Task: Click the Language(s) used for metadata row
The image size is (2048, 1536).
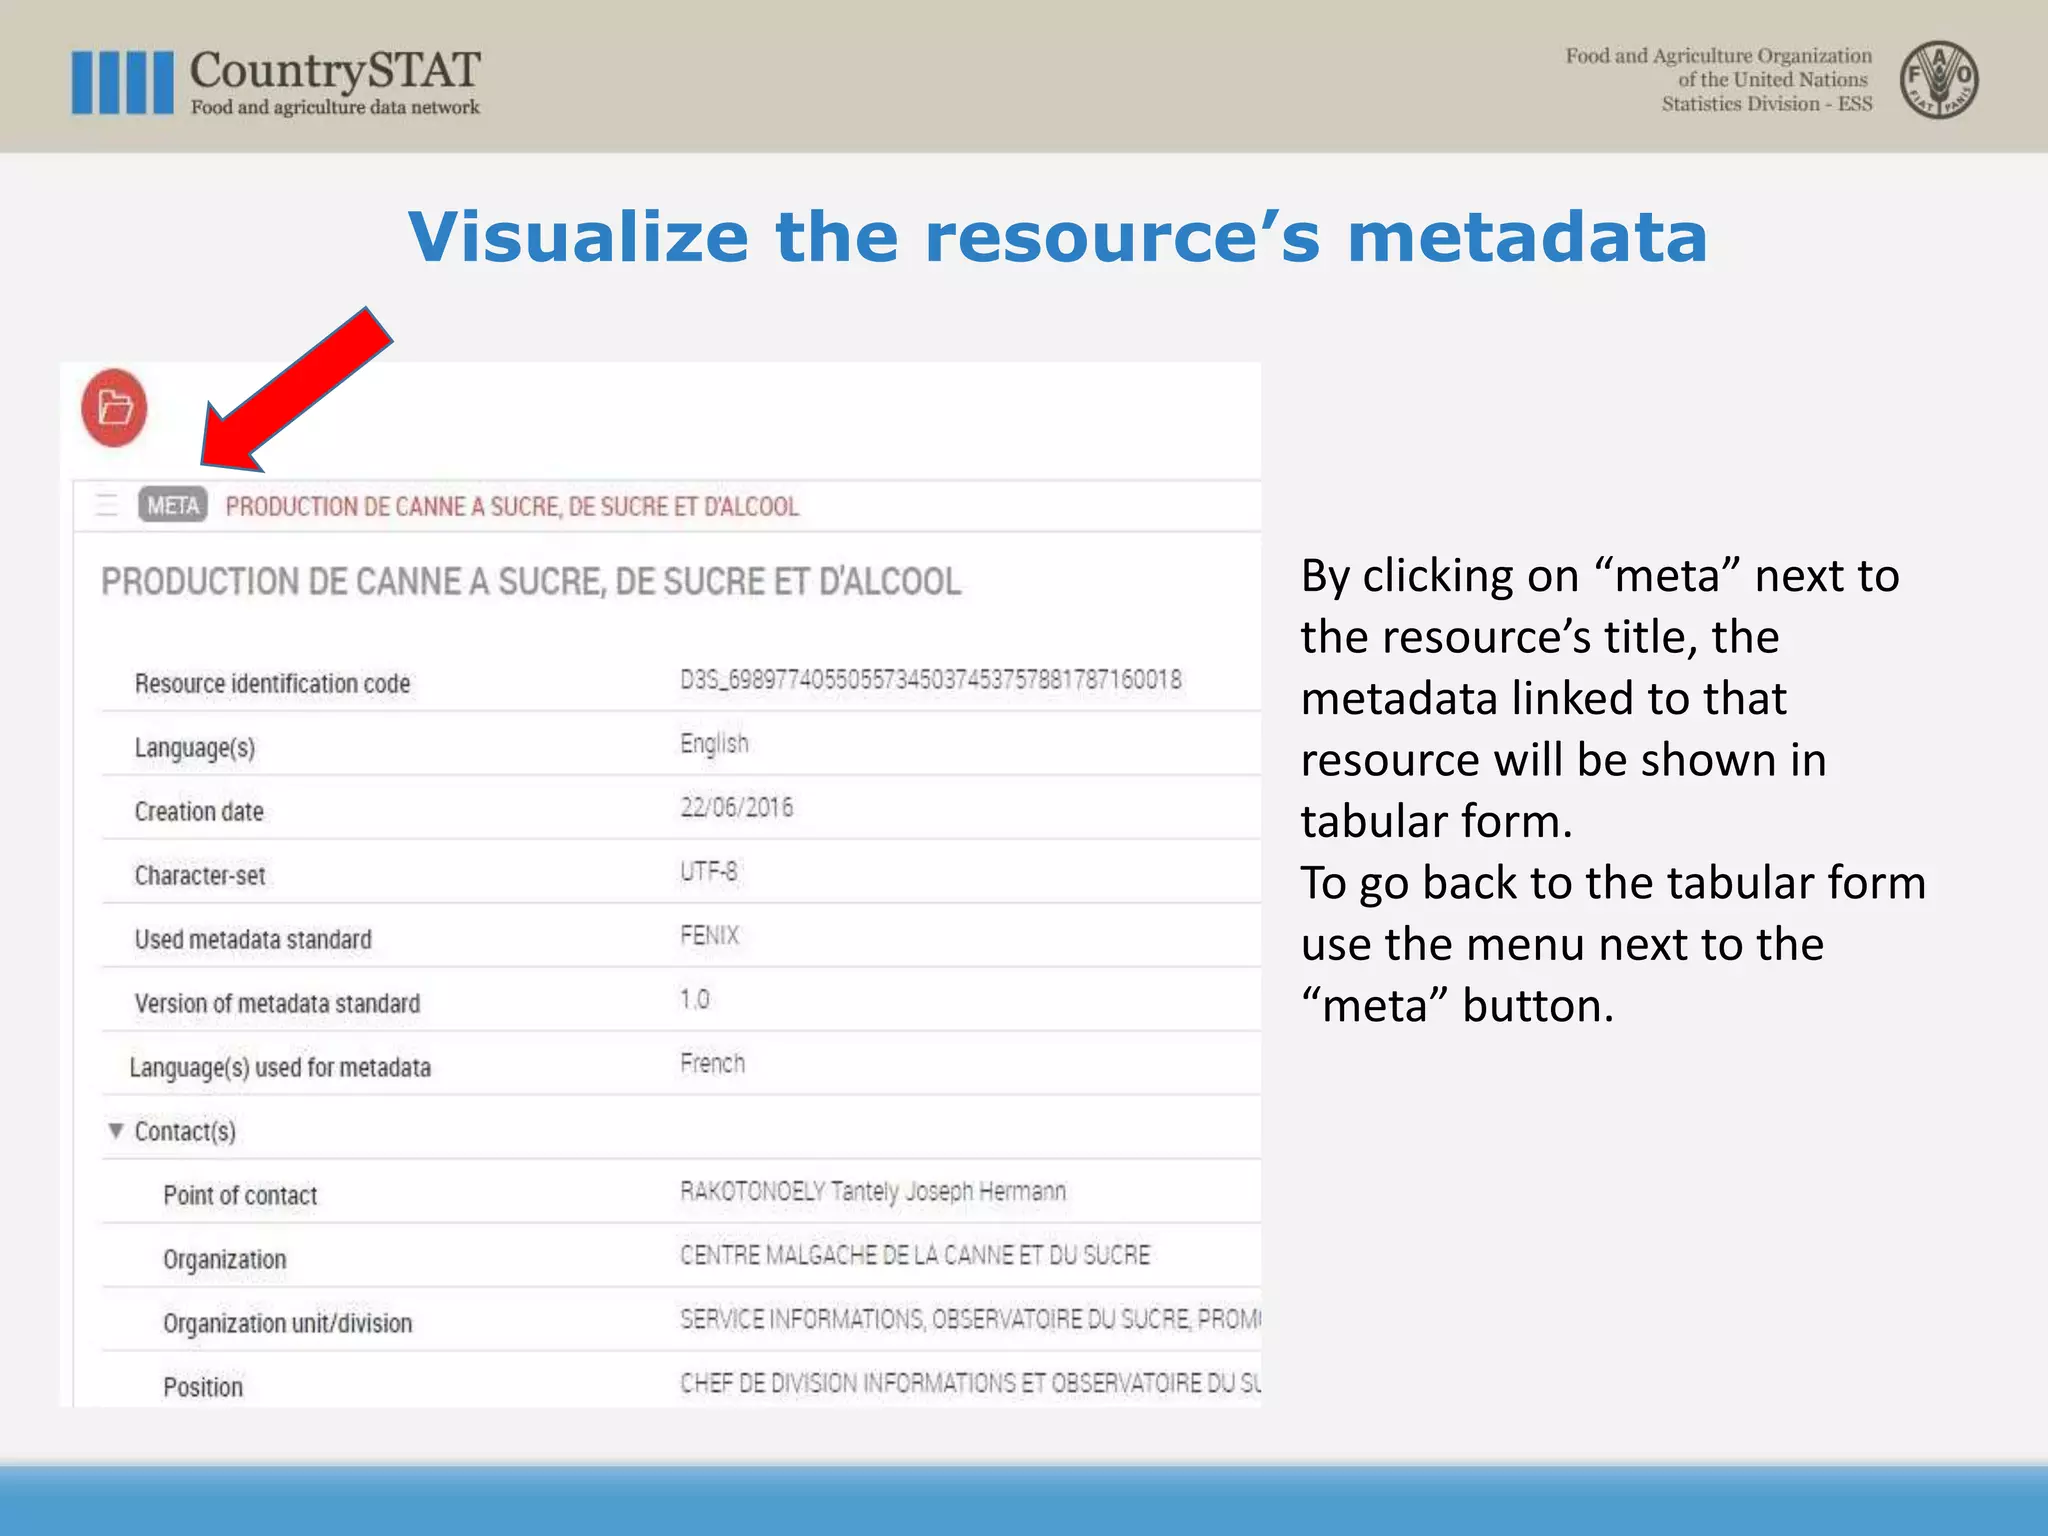Action: click(681, 1064)
